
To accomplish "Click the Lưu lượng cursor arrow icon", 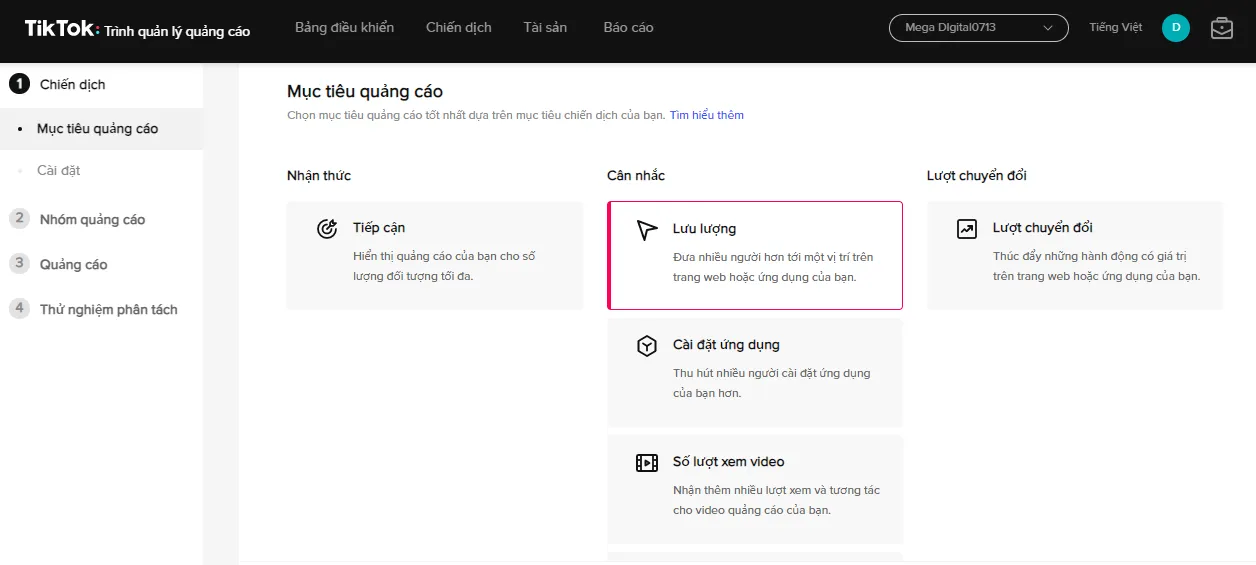I will click(647, 231).
